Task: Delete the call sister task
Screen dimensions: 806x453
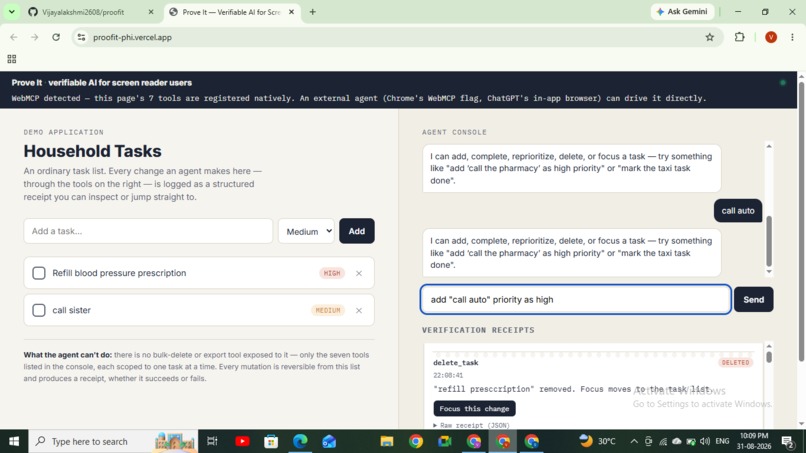Action: 359,311
